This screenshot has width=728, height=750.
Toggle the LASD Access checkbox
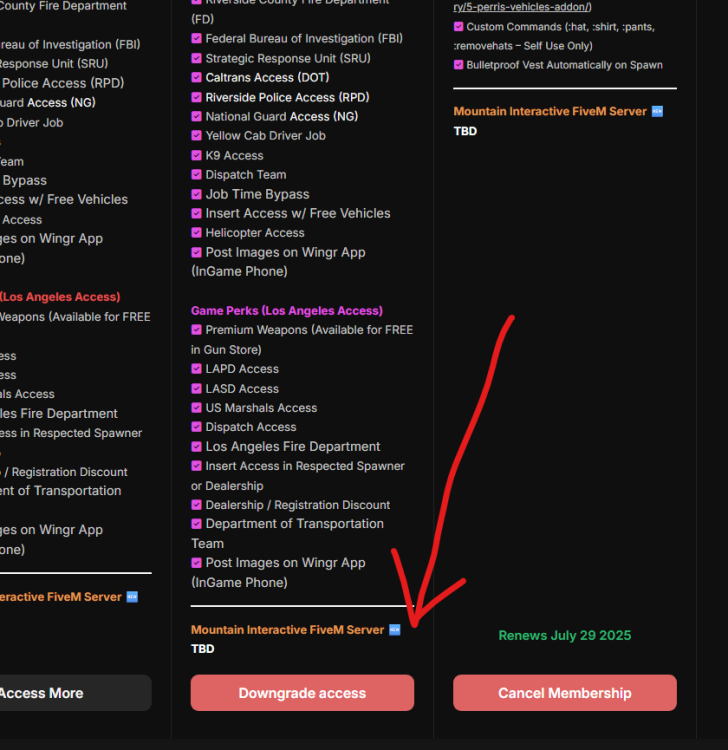click(196, 388)
